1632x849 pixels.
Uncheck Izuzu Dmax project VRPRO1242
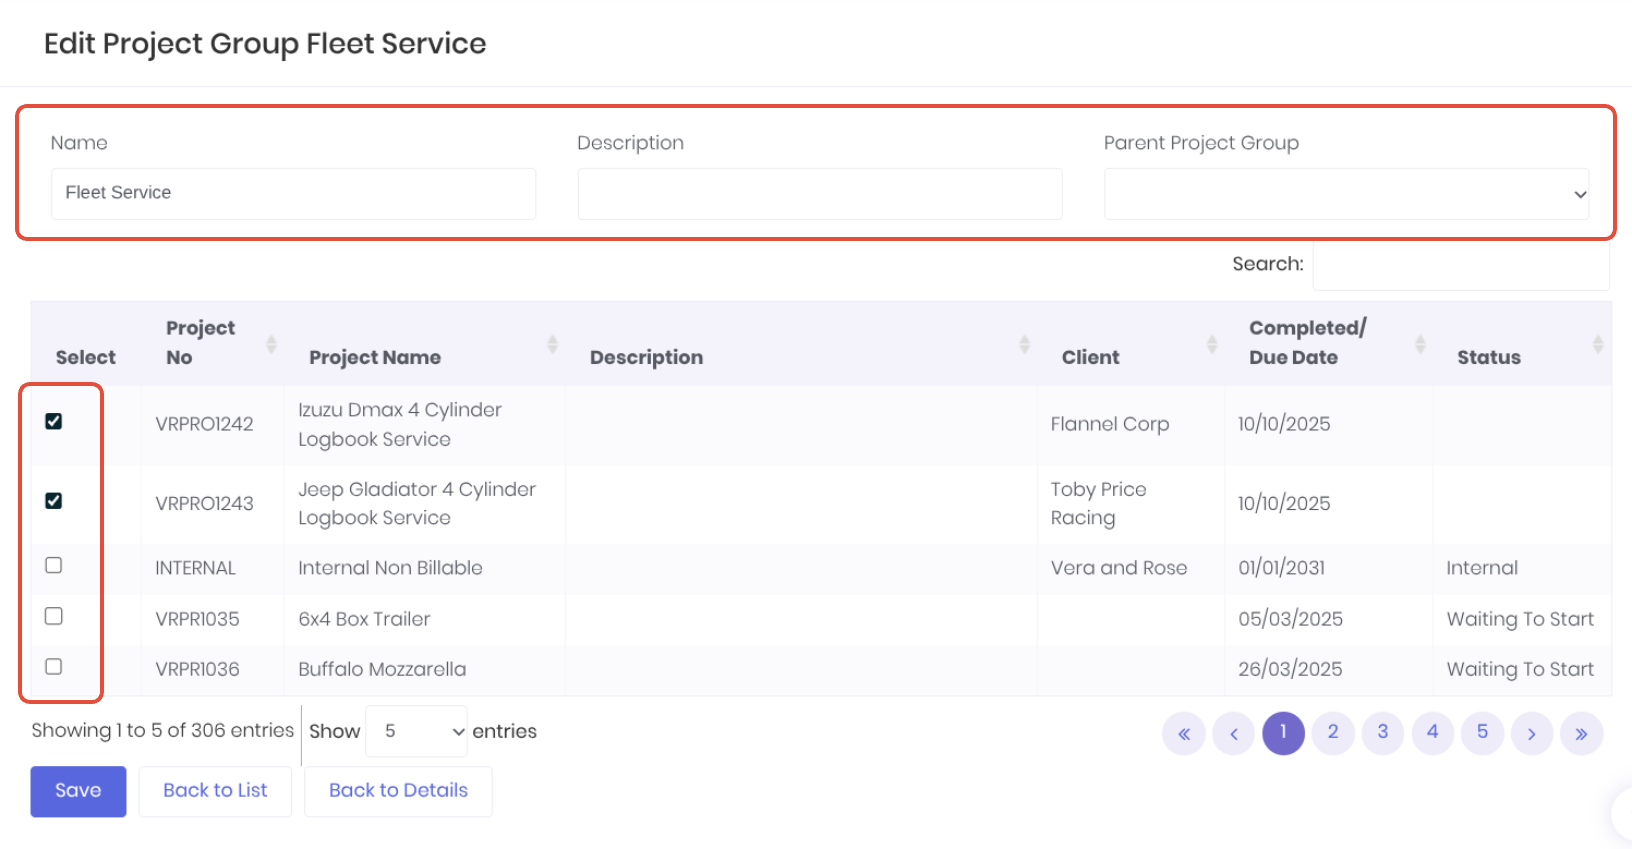[54, 421]
